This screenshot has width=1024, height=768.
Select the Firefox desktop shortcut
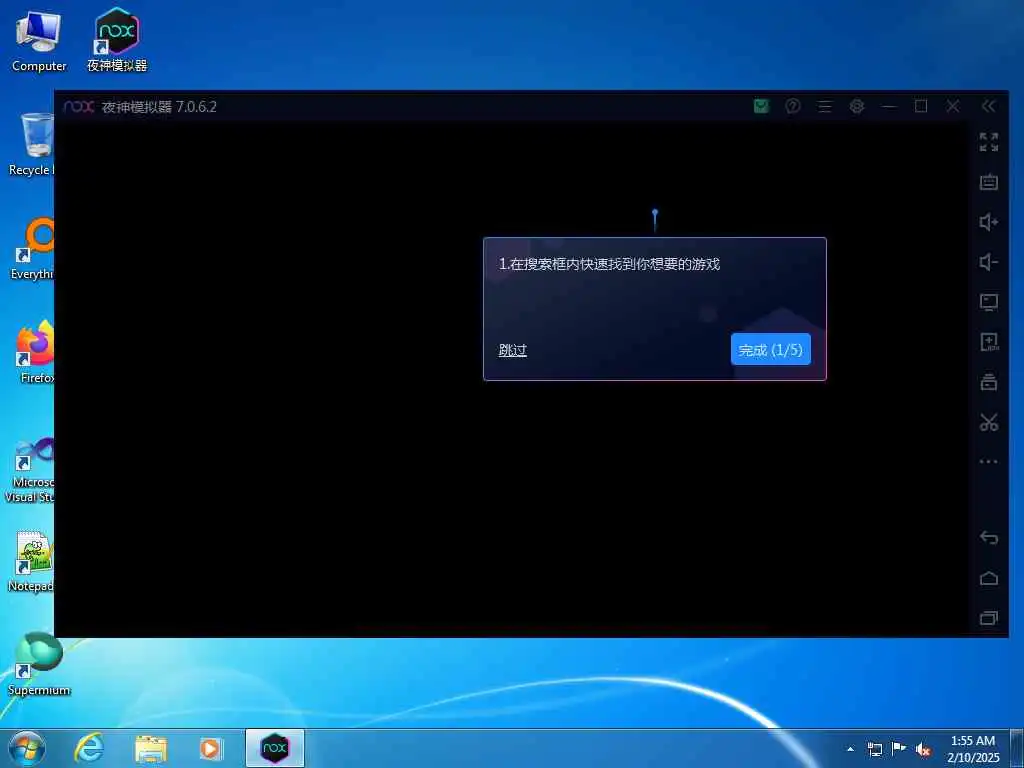[34, 352]
